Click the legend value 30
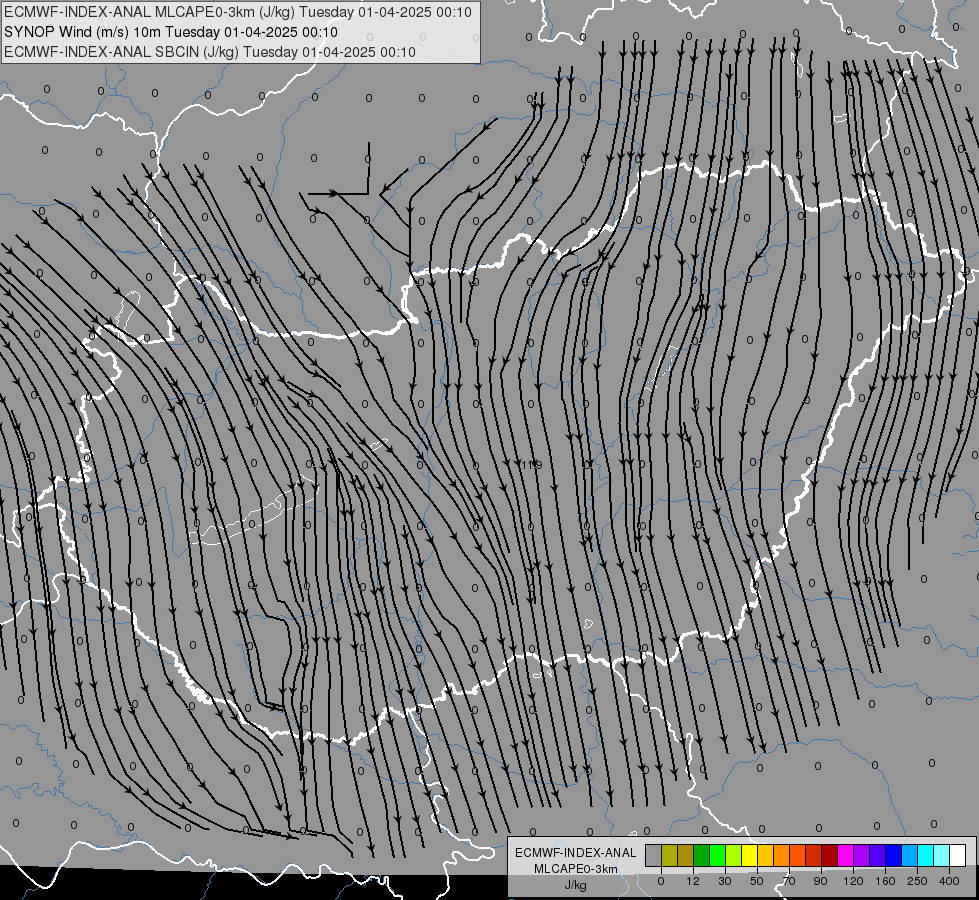 725,881
